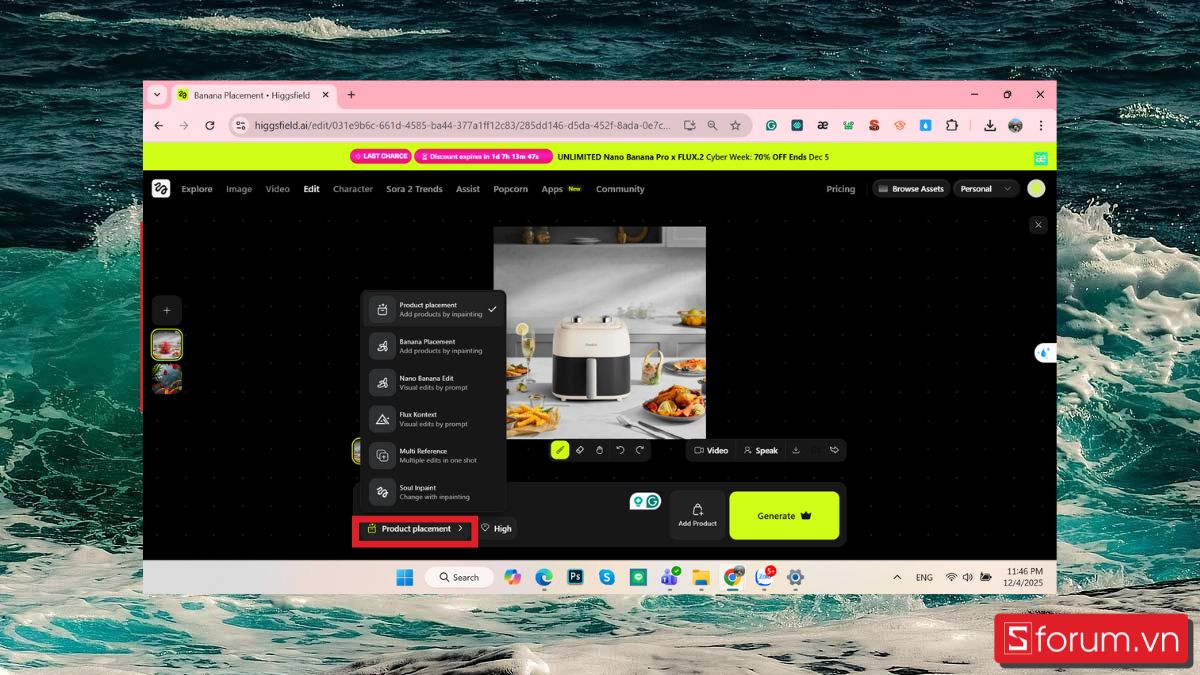
Task: Open Sora 2 Trends
Action: pyautogui.click(x=414, y=188)
